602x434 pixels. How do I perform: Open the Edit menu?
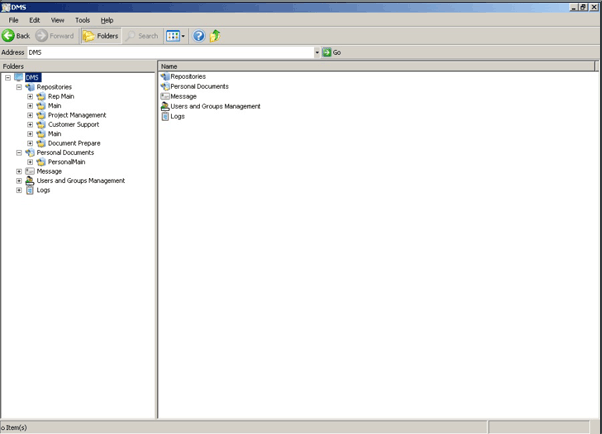[x=35, y=20]
